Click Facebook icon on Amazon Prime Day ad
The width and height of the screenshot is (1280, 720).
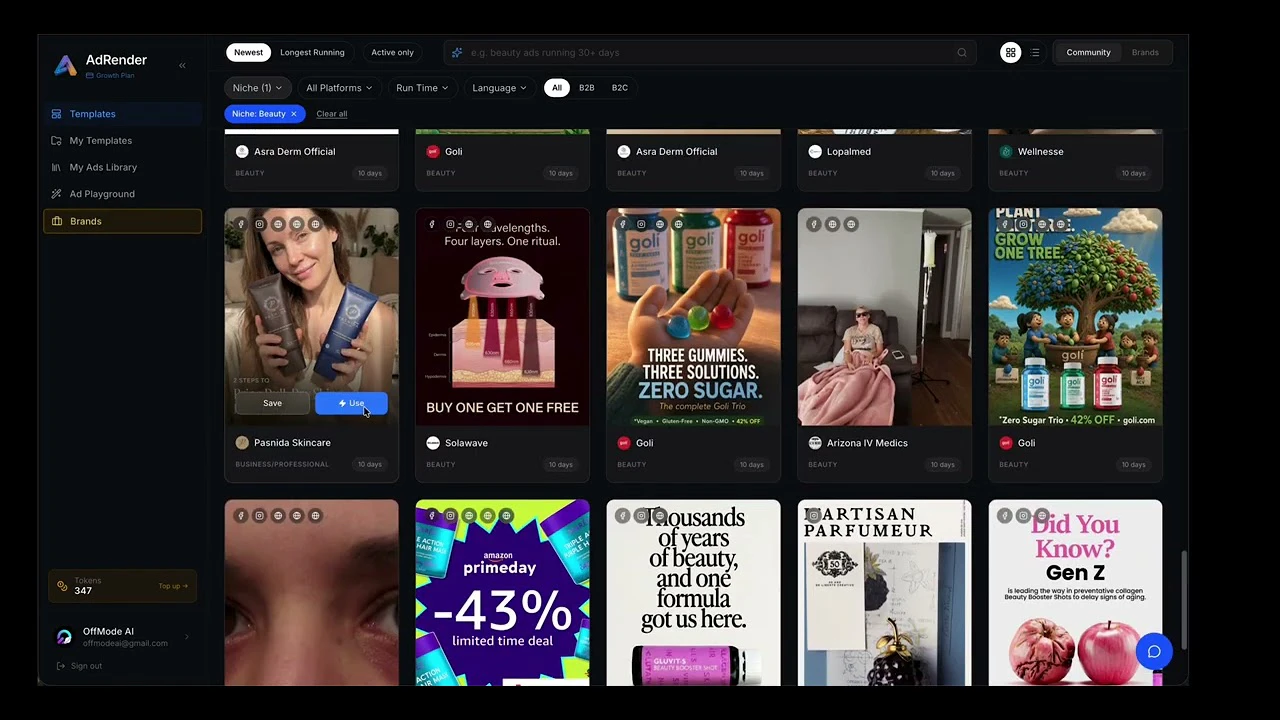click(432, 515)
